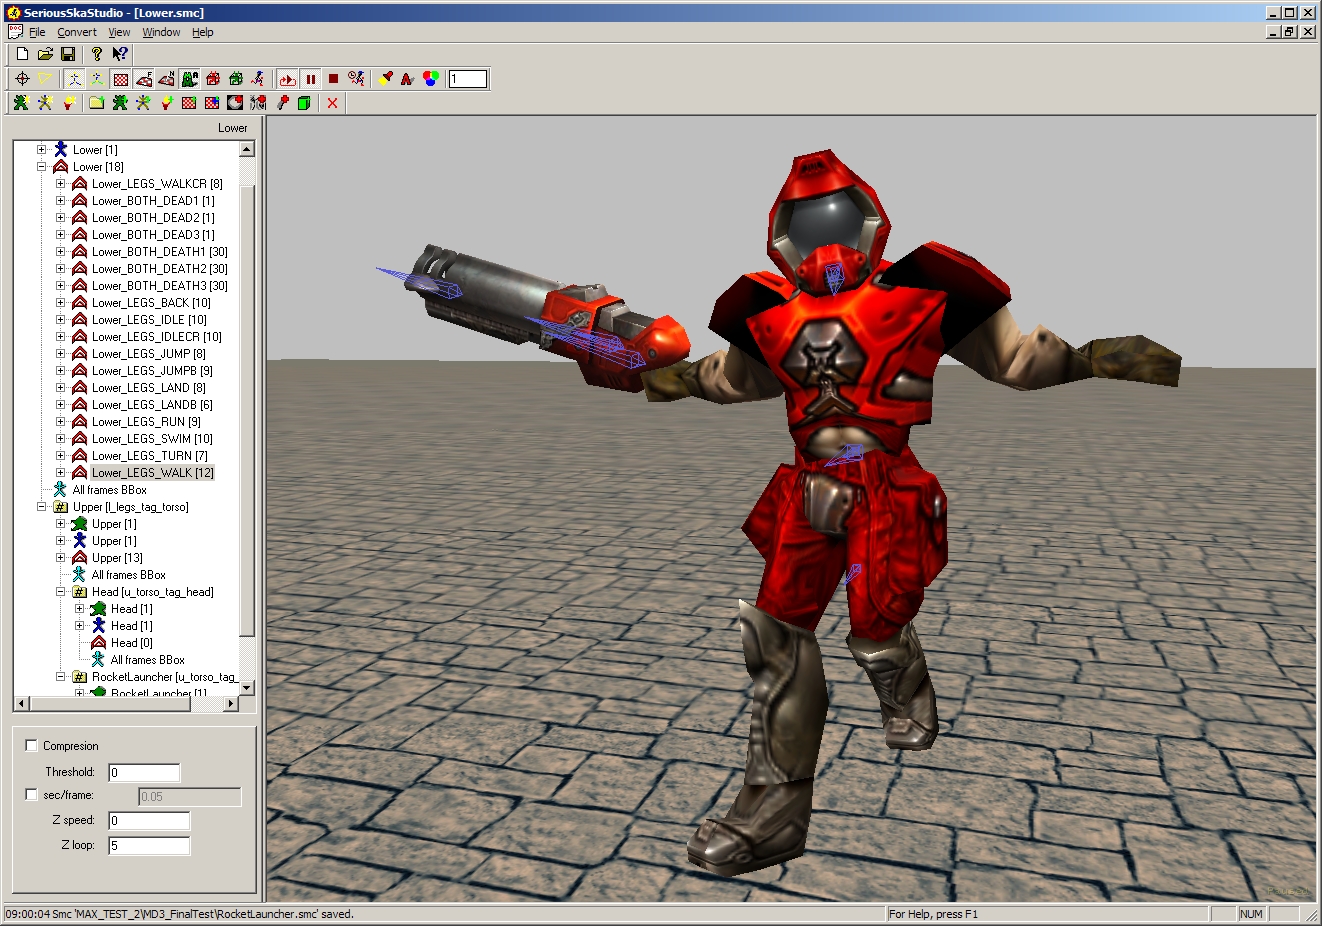Select Lower_BOTH_DEAD2 [1] animation
Screen dimensions: 1322x926
[x=153, y=218]
